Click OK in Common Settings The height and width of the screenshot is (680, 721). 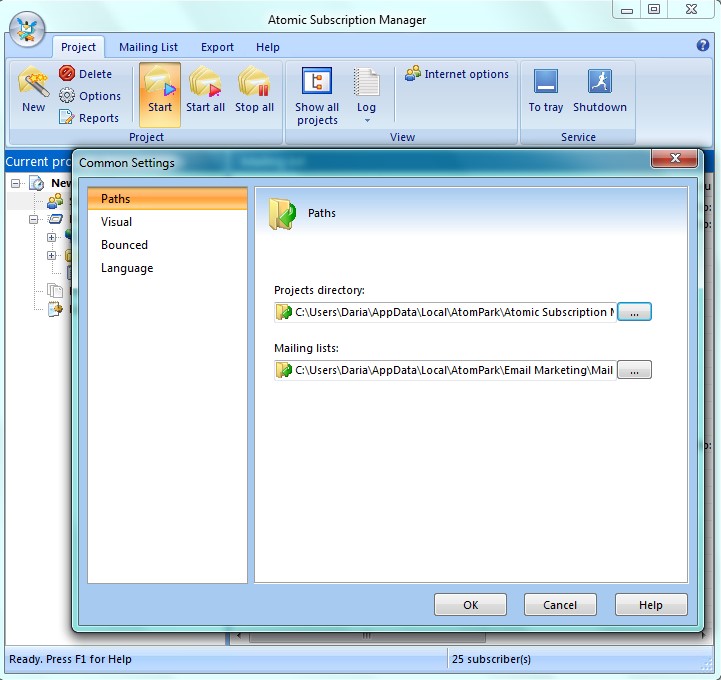[470, 605]
